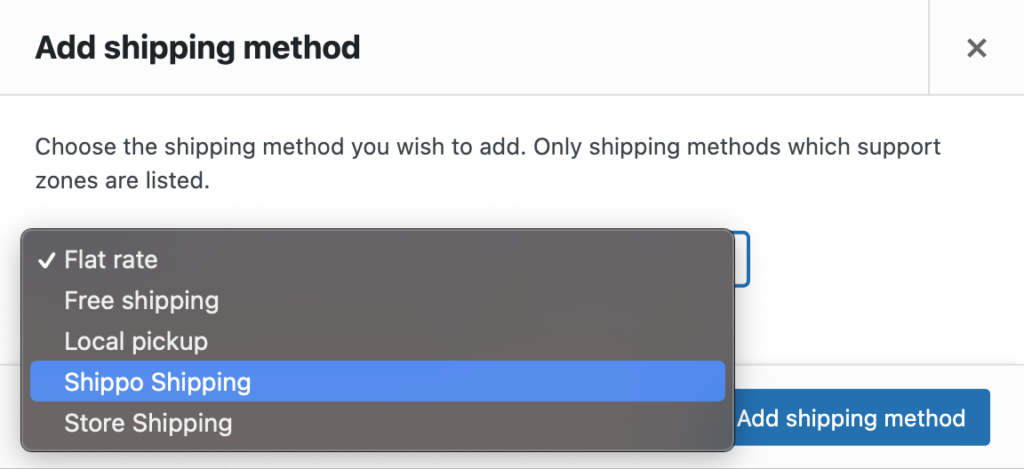
Task: Click the "Choose the shipping method" description text
Action: tap(190, 147)
